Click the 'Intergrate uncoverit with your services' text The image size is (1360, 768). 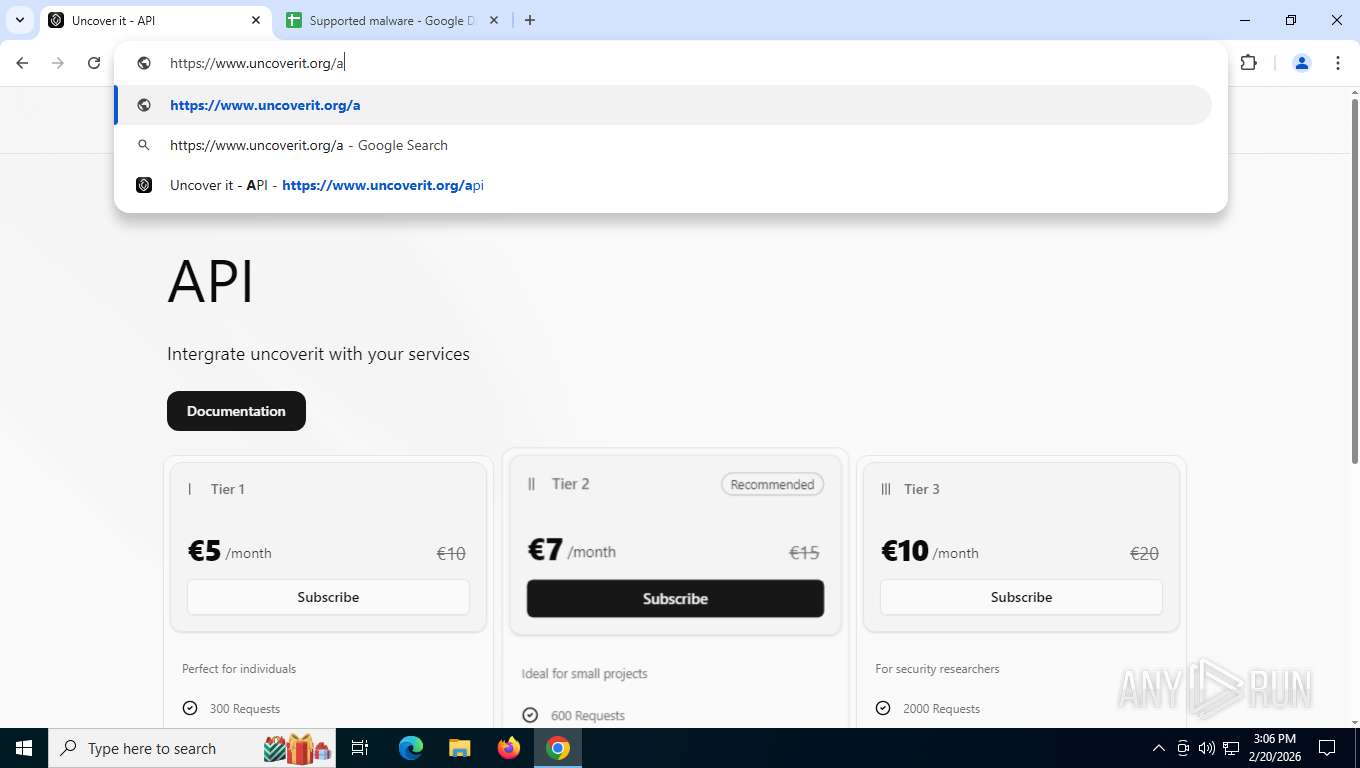click(318, 354)
